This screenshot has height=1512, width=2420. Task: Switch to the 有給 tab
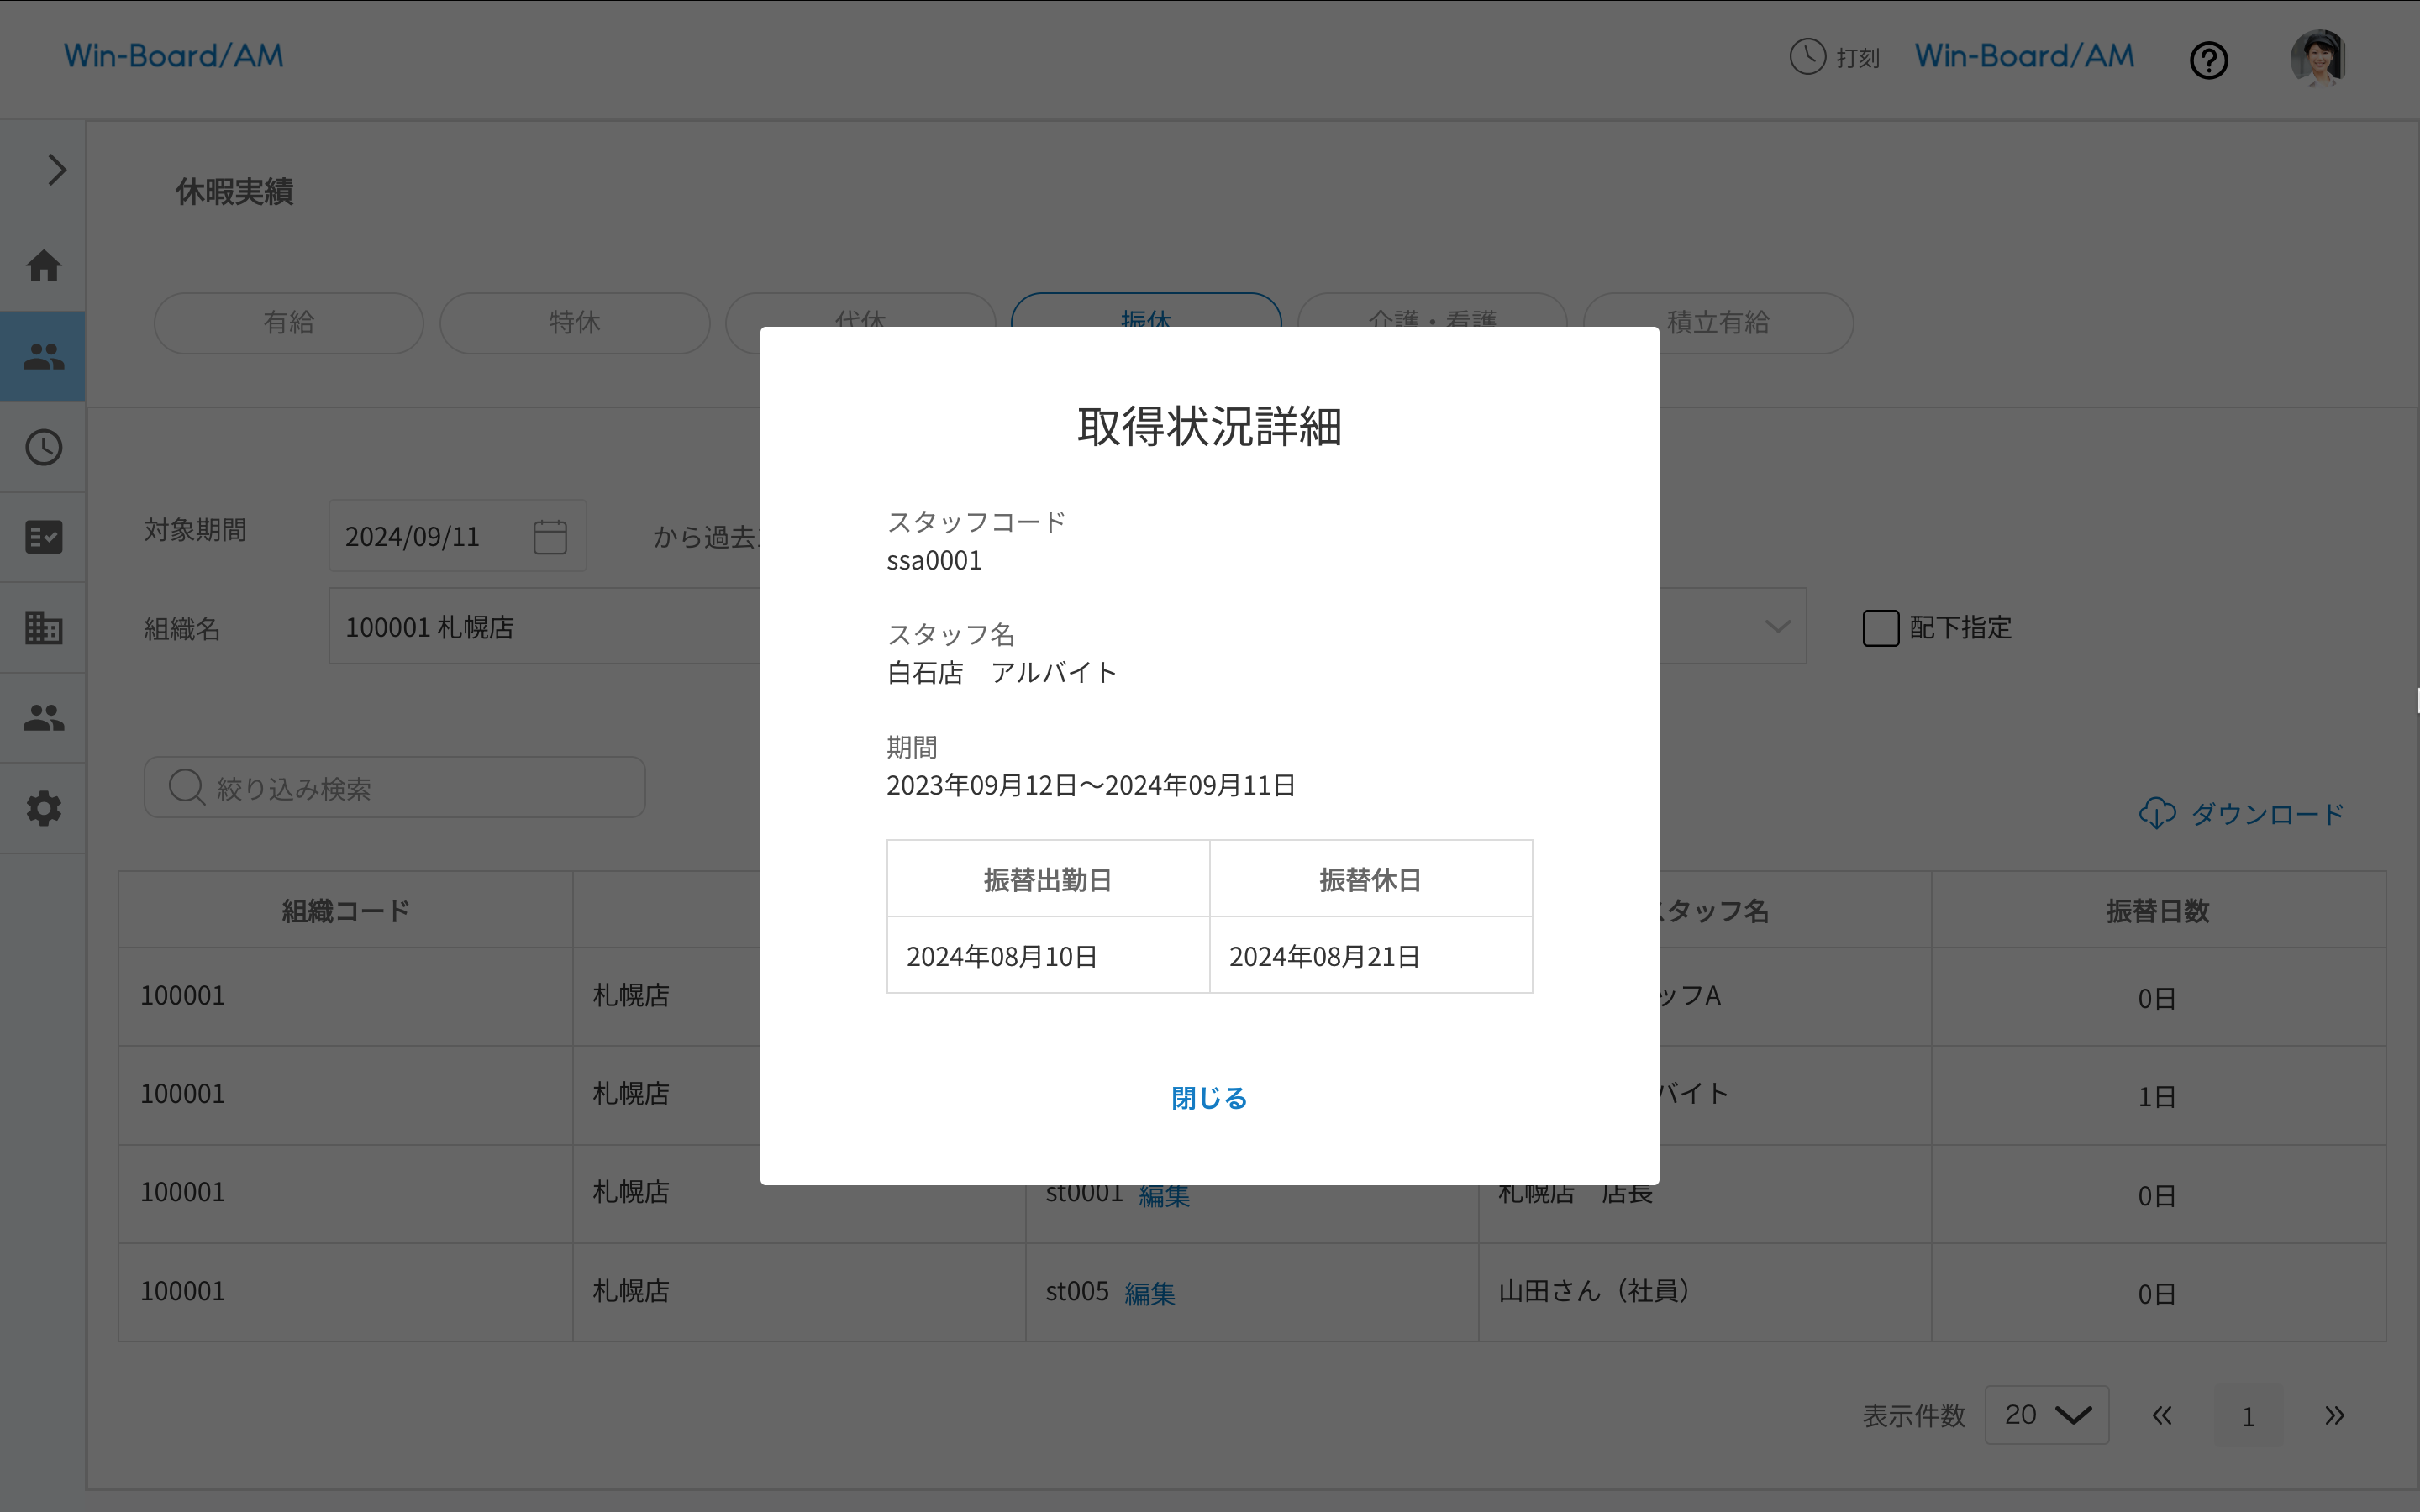pos(288,322)
